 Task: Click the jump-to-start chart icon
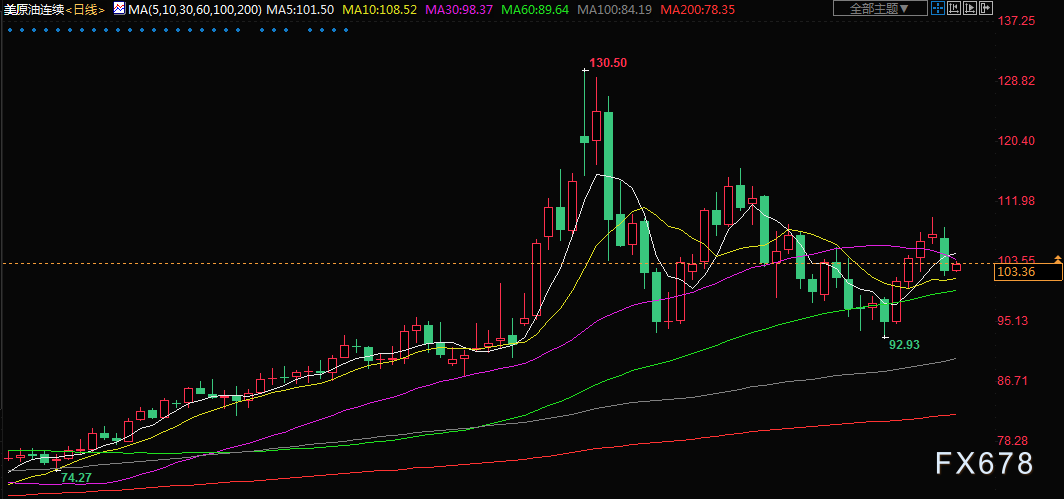click(x=954, y=8)
